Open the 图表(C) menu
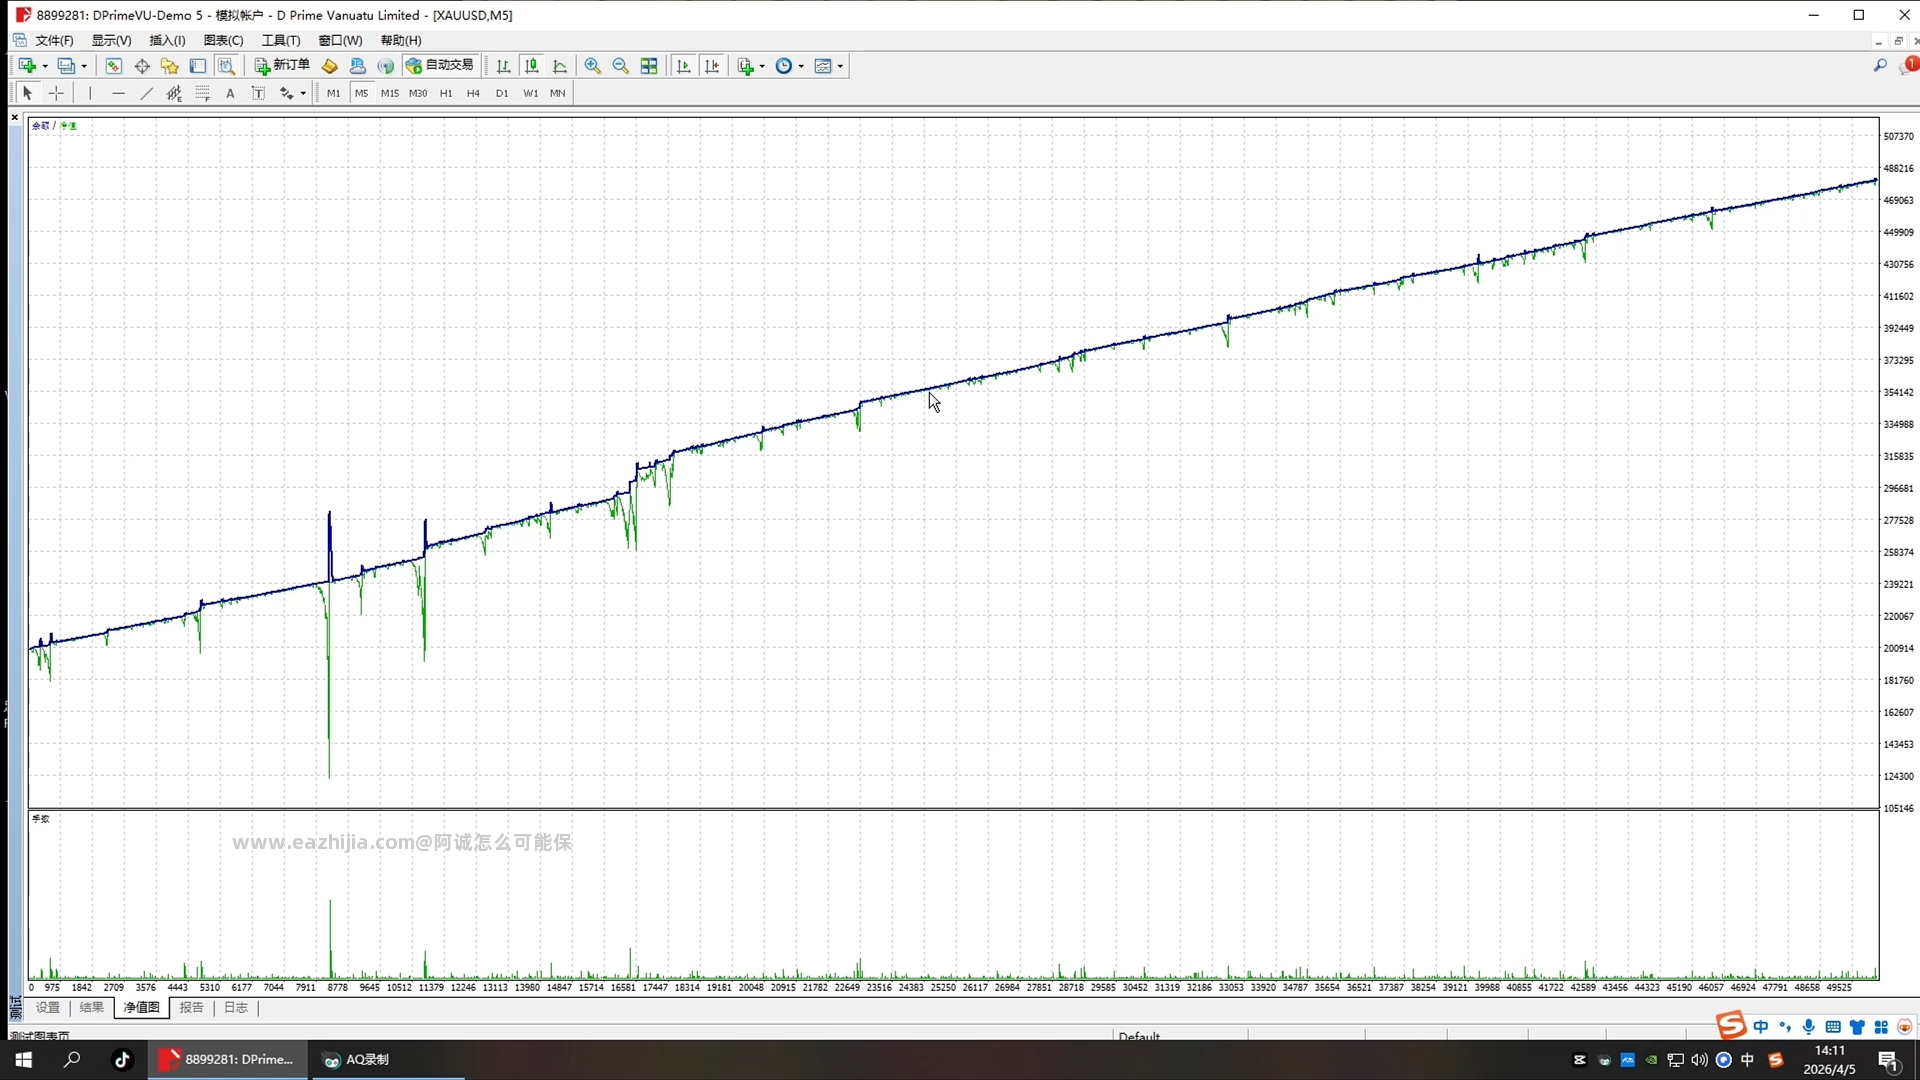This screenshot has width=1920, height=1080. tap(223, 40)
